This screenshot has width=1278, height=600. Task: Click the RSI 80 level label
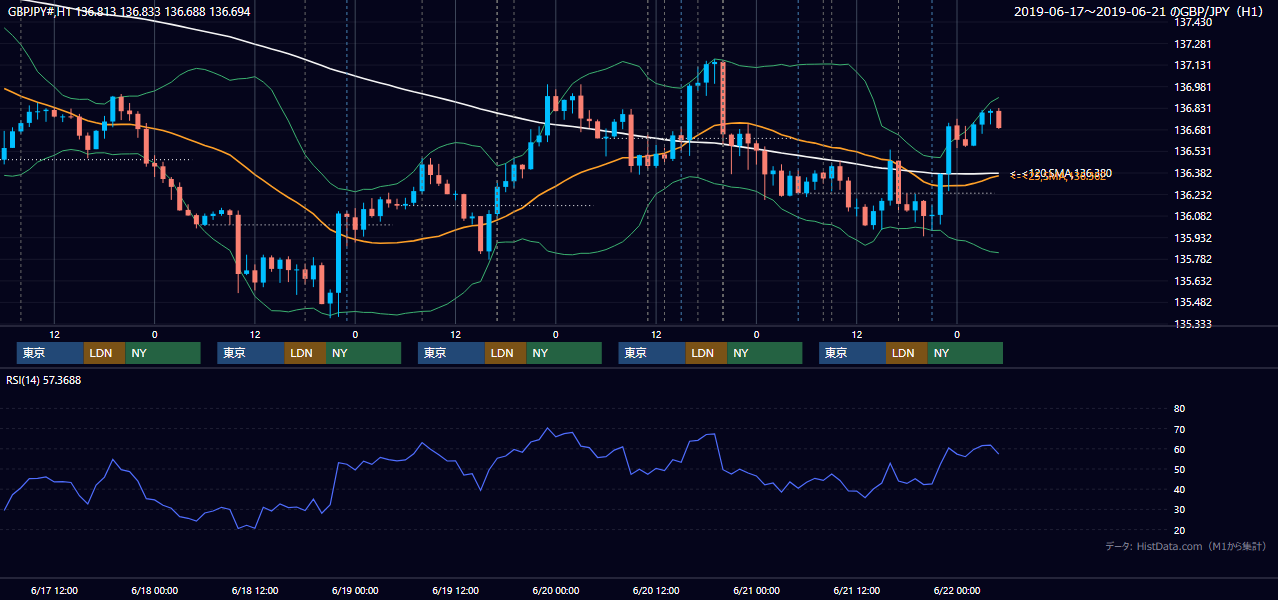point(1179,409)
